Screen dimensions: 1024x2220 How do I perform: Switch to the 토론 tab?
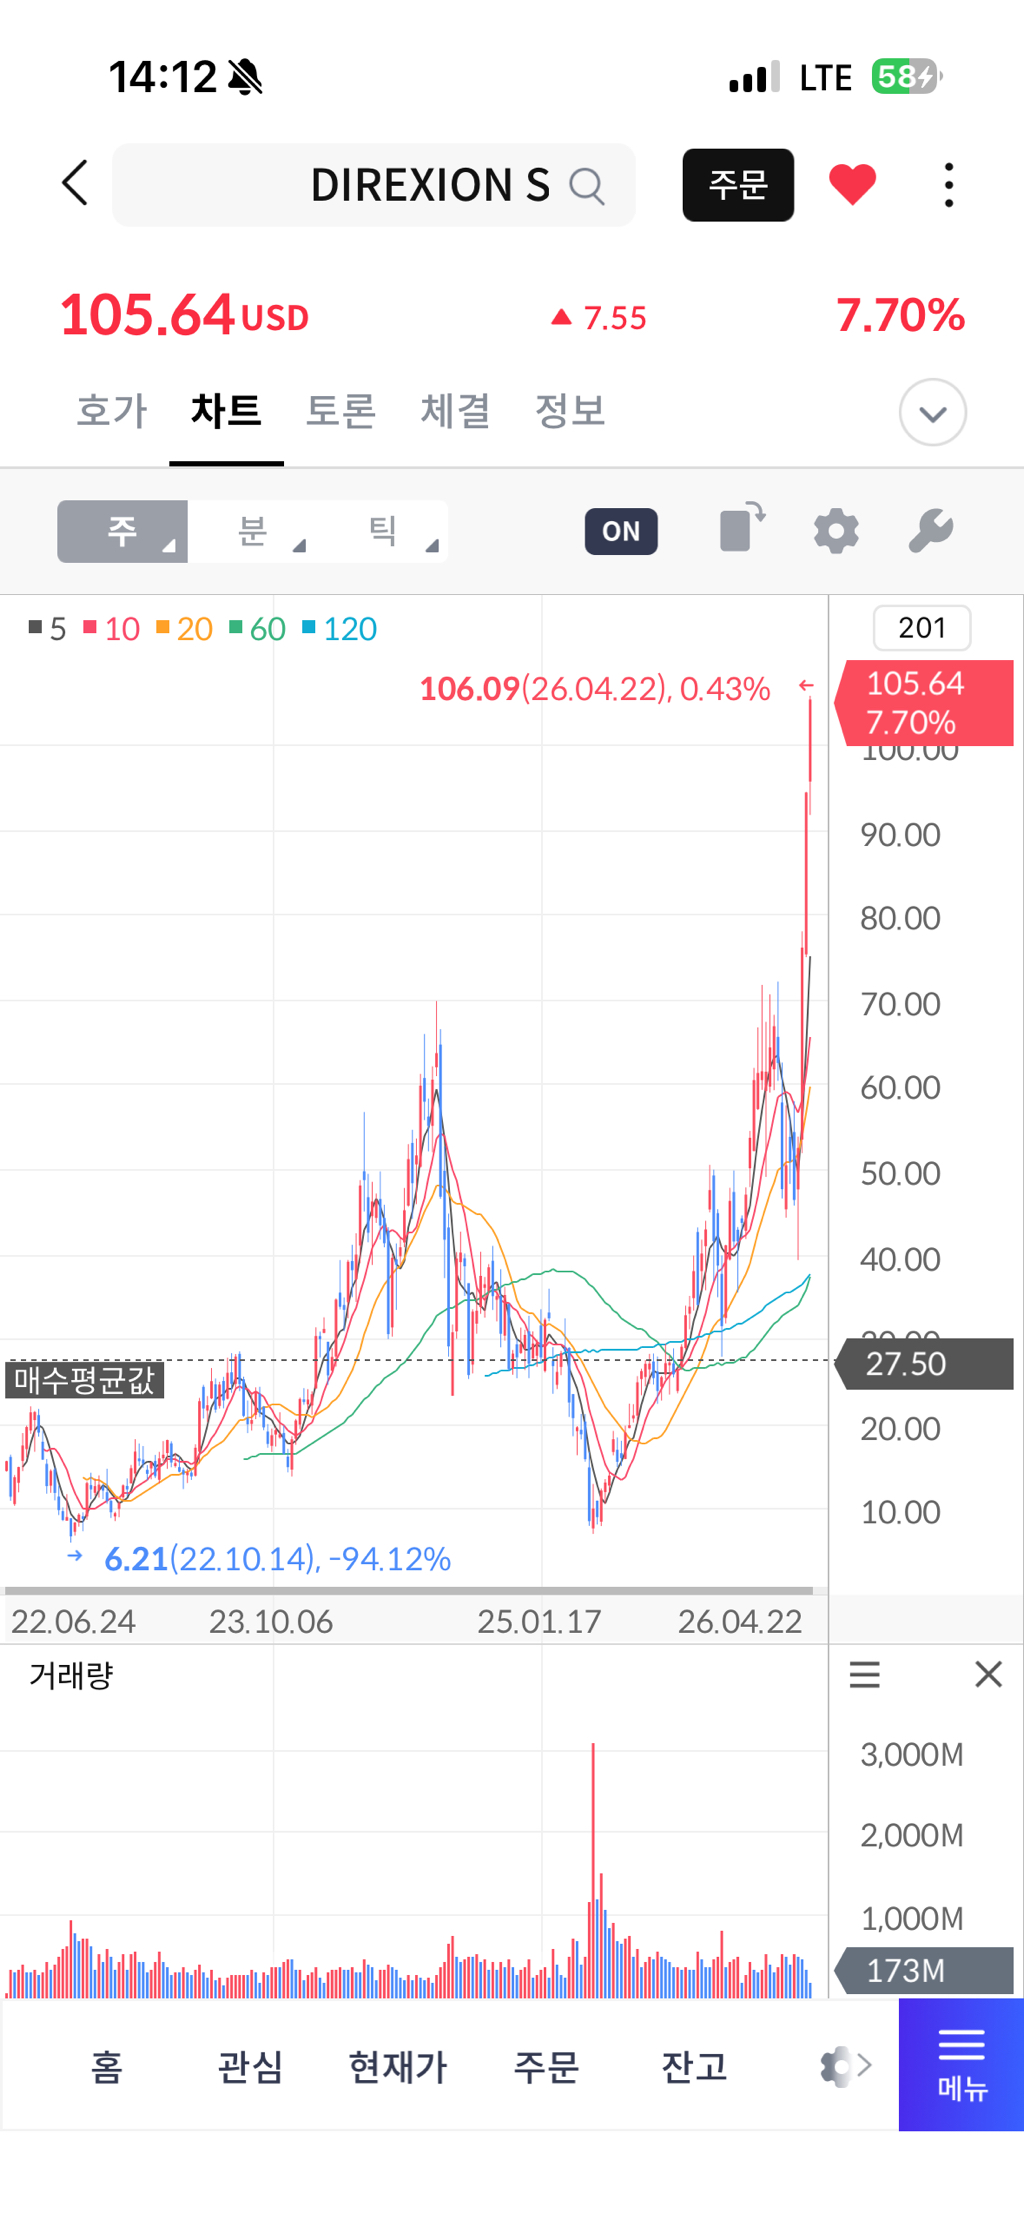click(x=340, y=411)
